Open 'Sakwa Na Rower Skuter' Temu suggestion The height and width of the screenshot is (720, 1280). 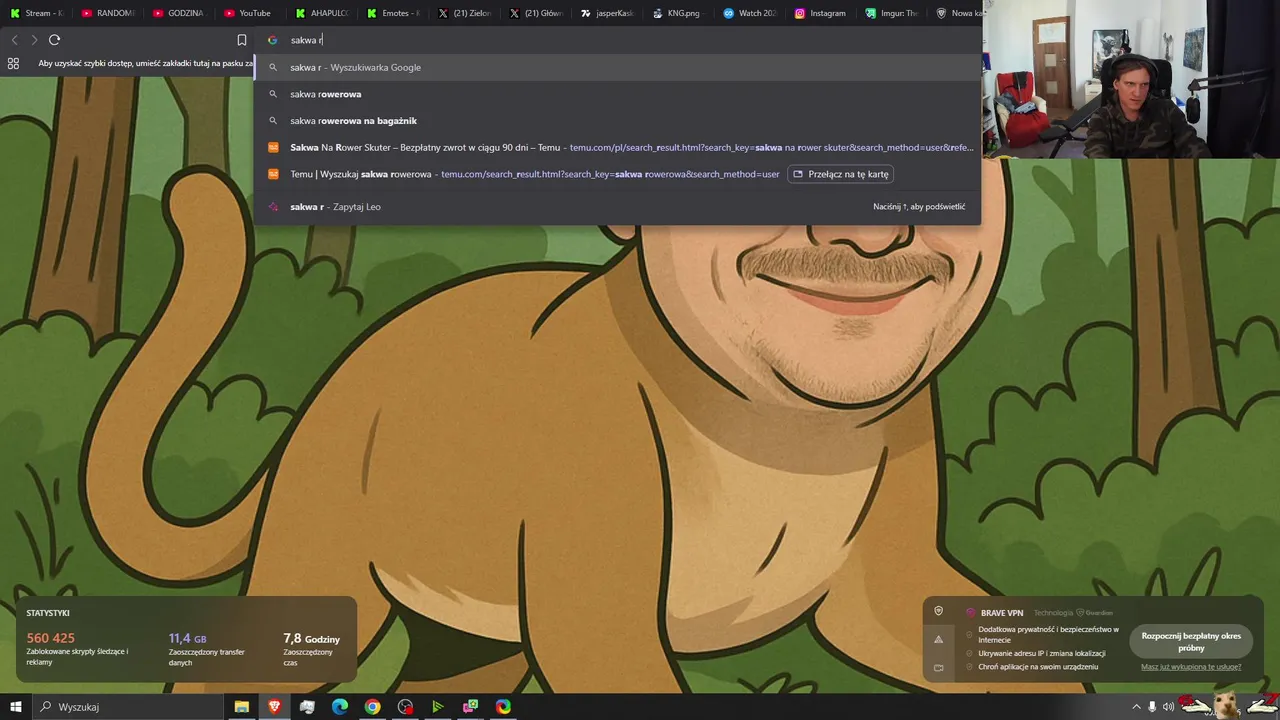(x=617, y=147)
